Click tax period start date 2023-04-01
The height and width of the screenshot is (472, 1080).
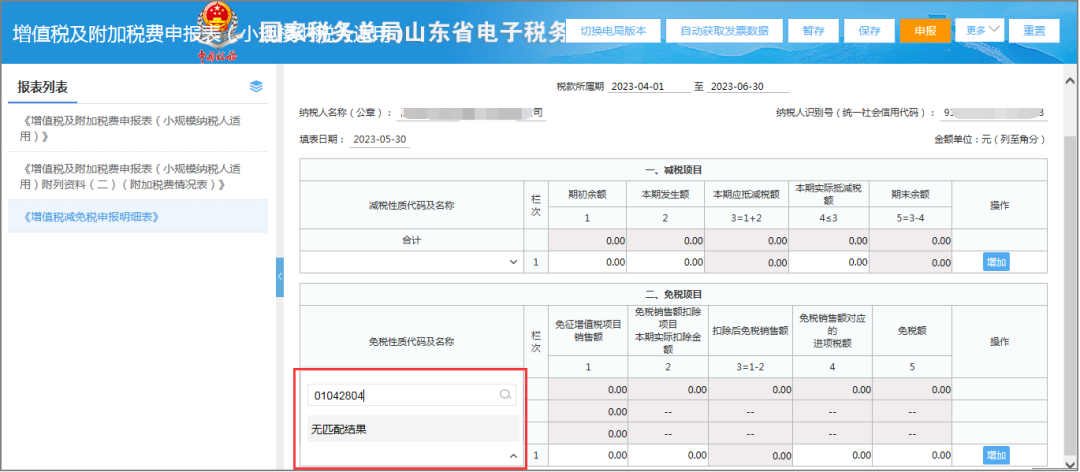click(x=650, y=88)
